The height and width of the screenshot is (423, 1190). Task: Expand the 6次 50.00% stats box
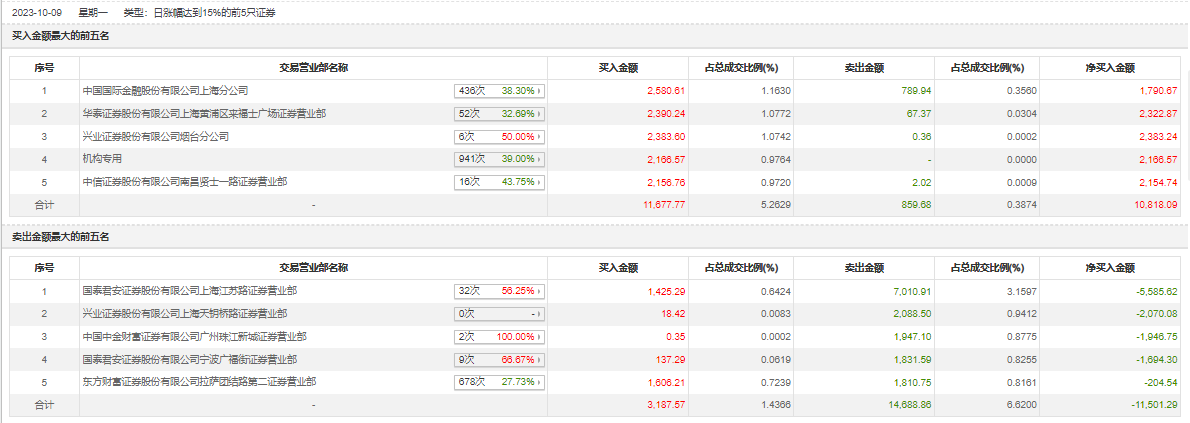click(500, 136)
